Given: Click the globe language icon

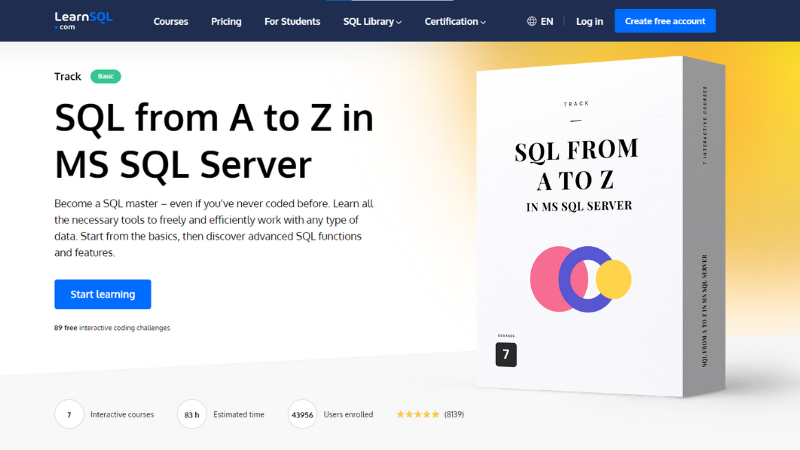Looking at the screenshot, I should pyautogui.click(x=532, y=21).
